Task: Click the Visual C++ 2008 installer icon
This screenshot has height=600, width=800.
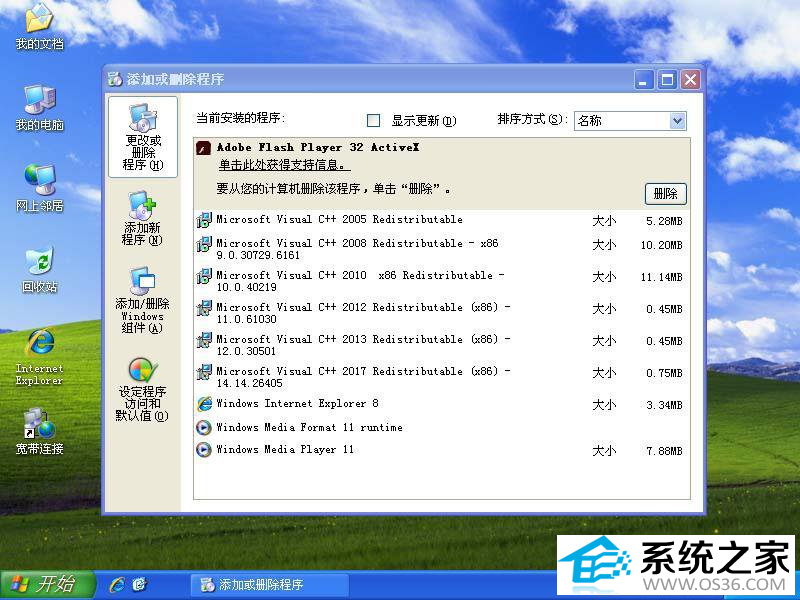Action: click(204, 244)
